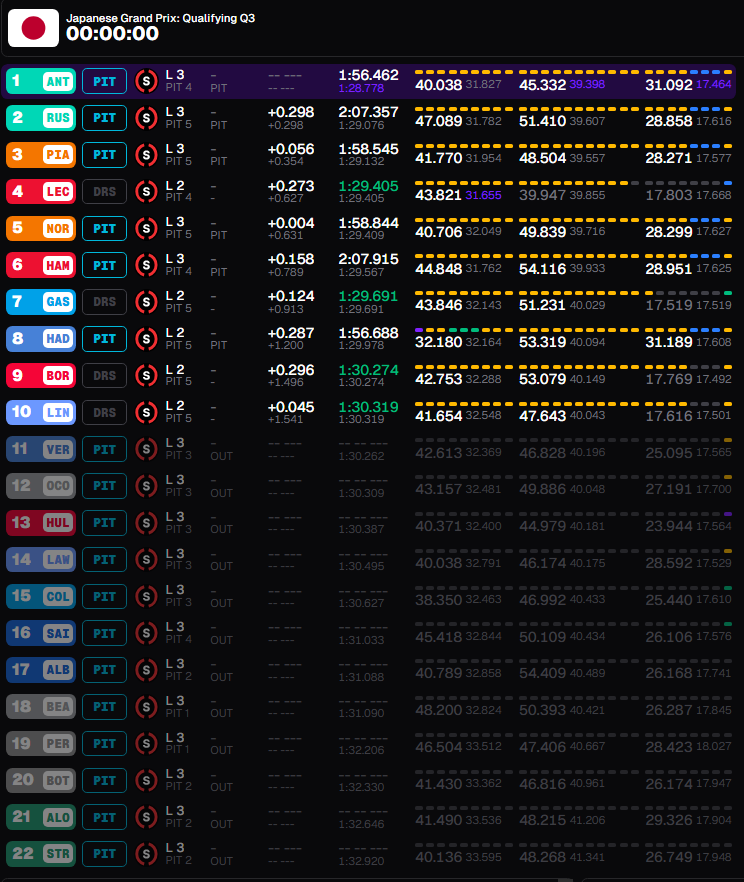This screenshot has height=882, width=744.
Task: Click soft tyre icon in SAI row
Action: pos(146,633)
